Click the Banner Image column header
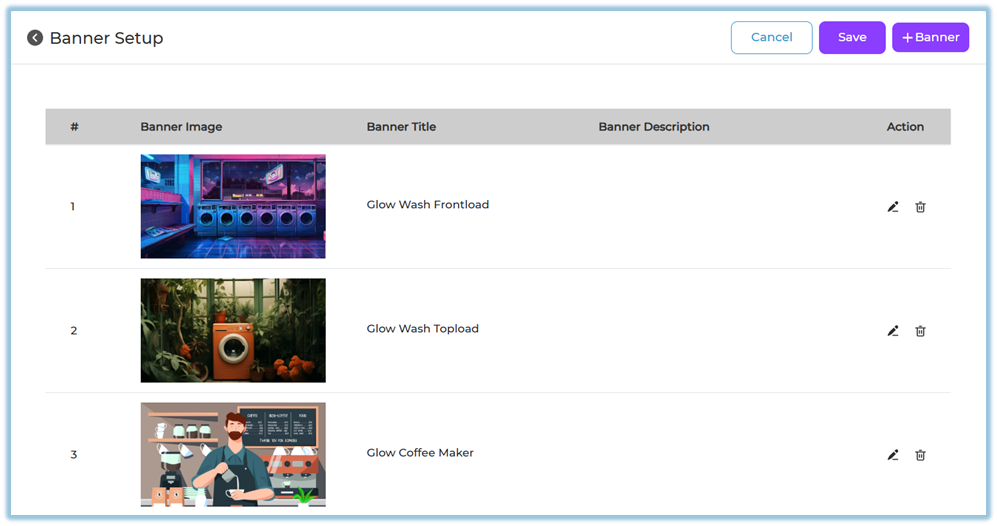Image resolution: width=997 pixels, height=526 pixels. point(181,127)
